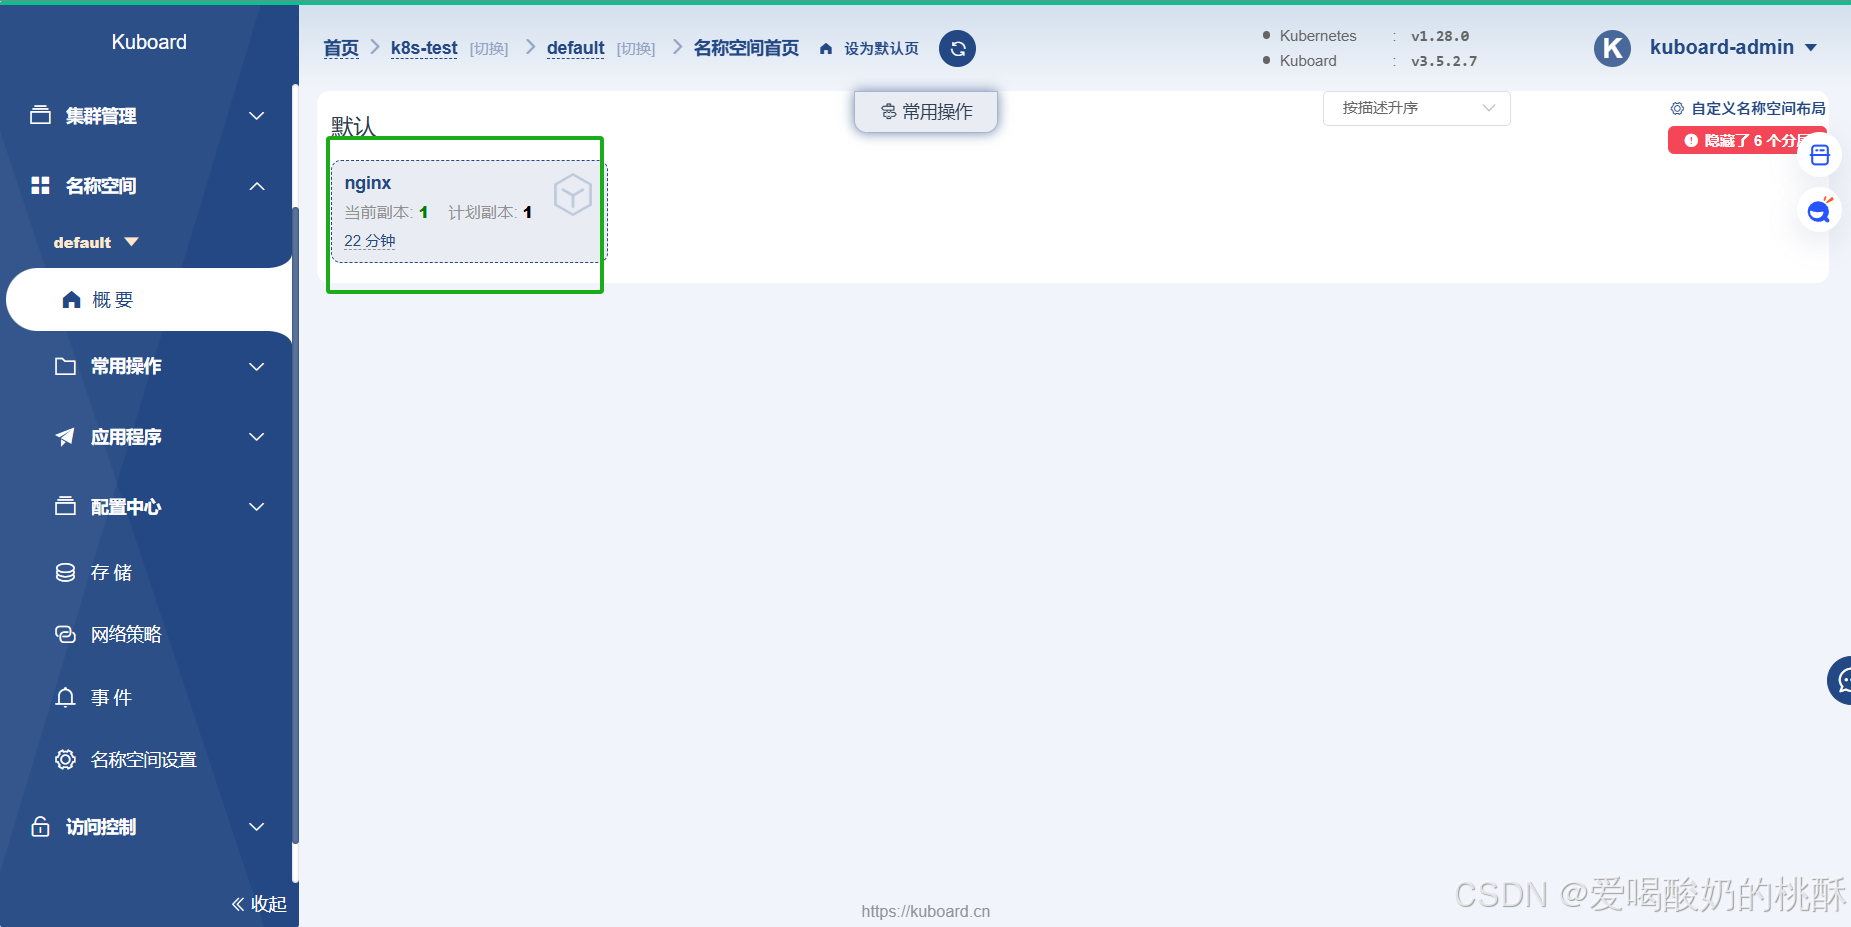Expand 配置中心 sidebar chevron
The height and width of the screenshot is (927, 1851).
pos(257,507)
